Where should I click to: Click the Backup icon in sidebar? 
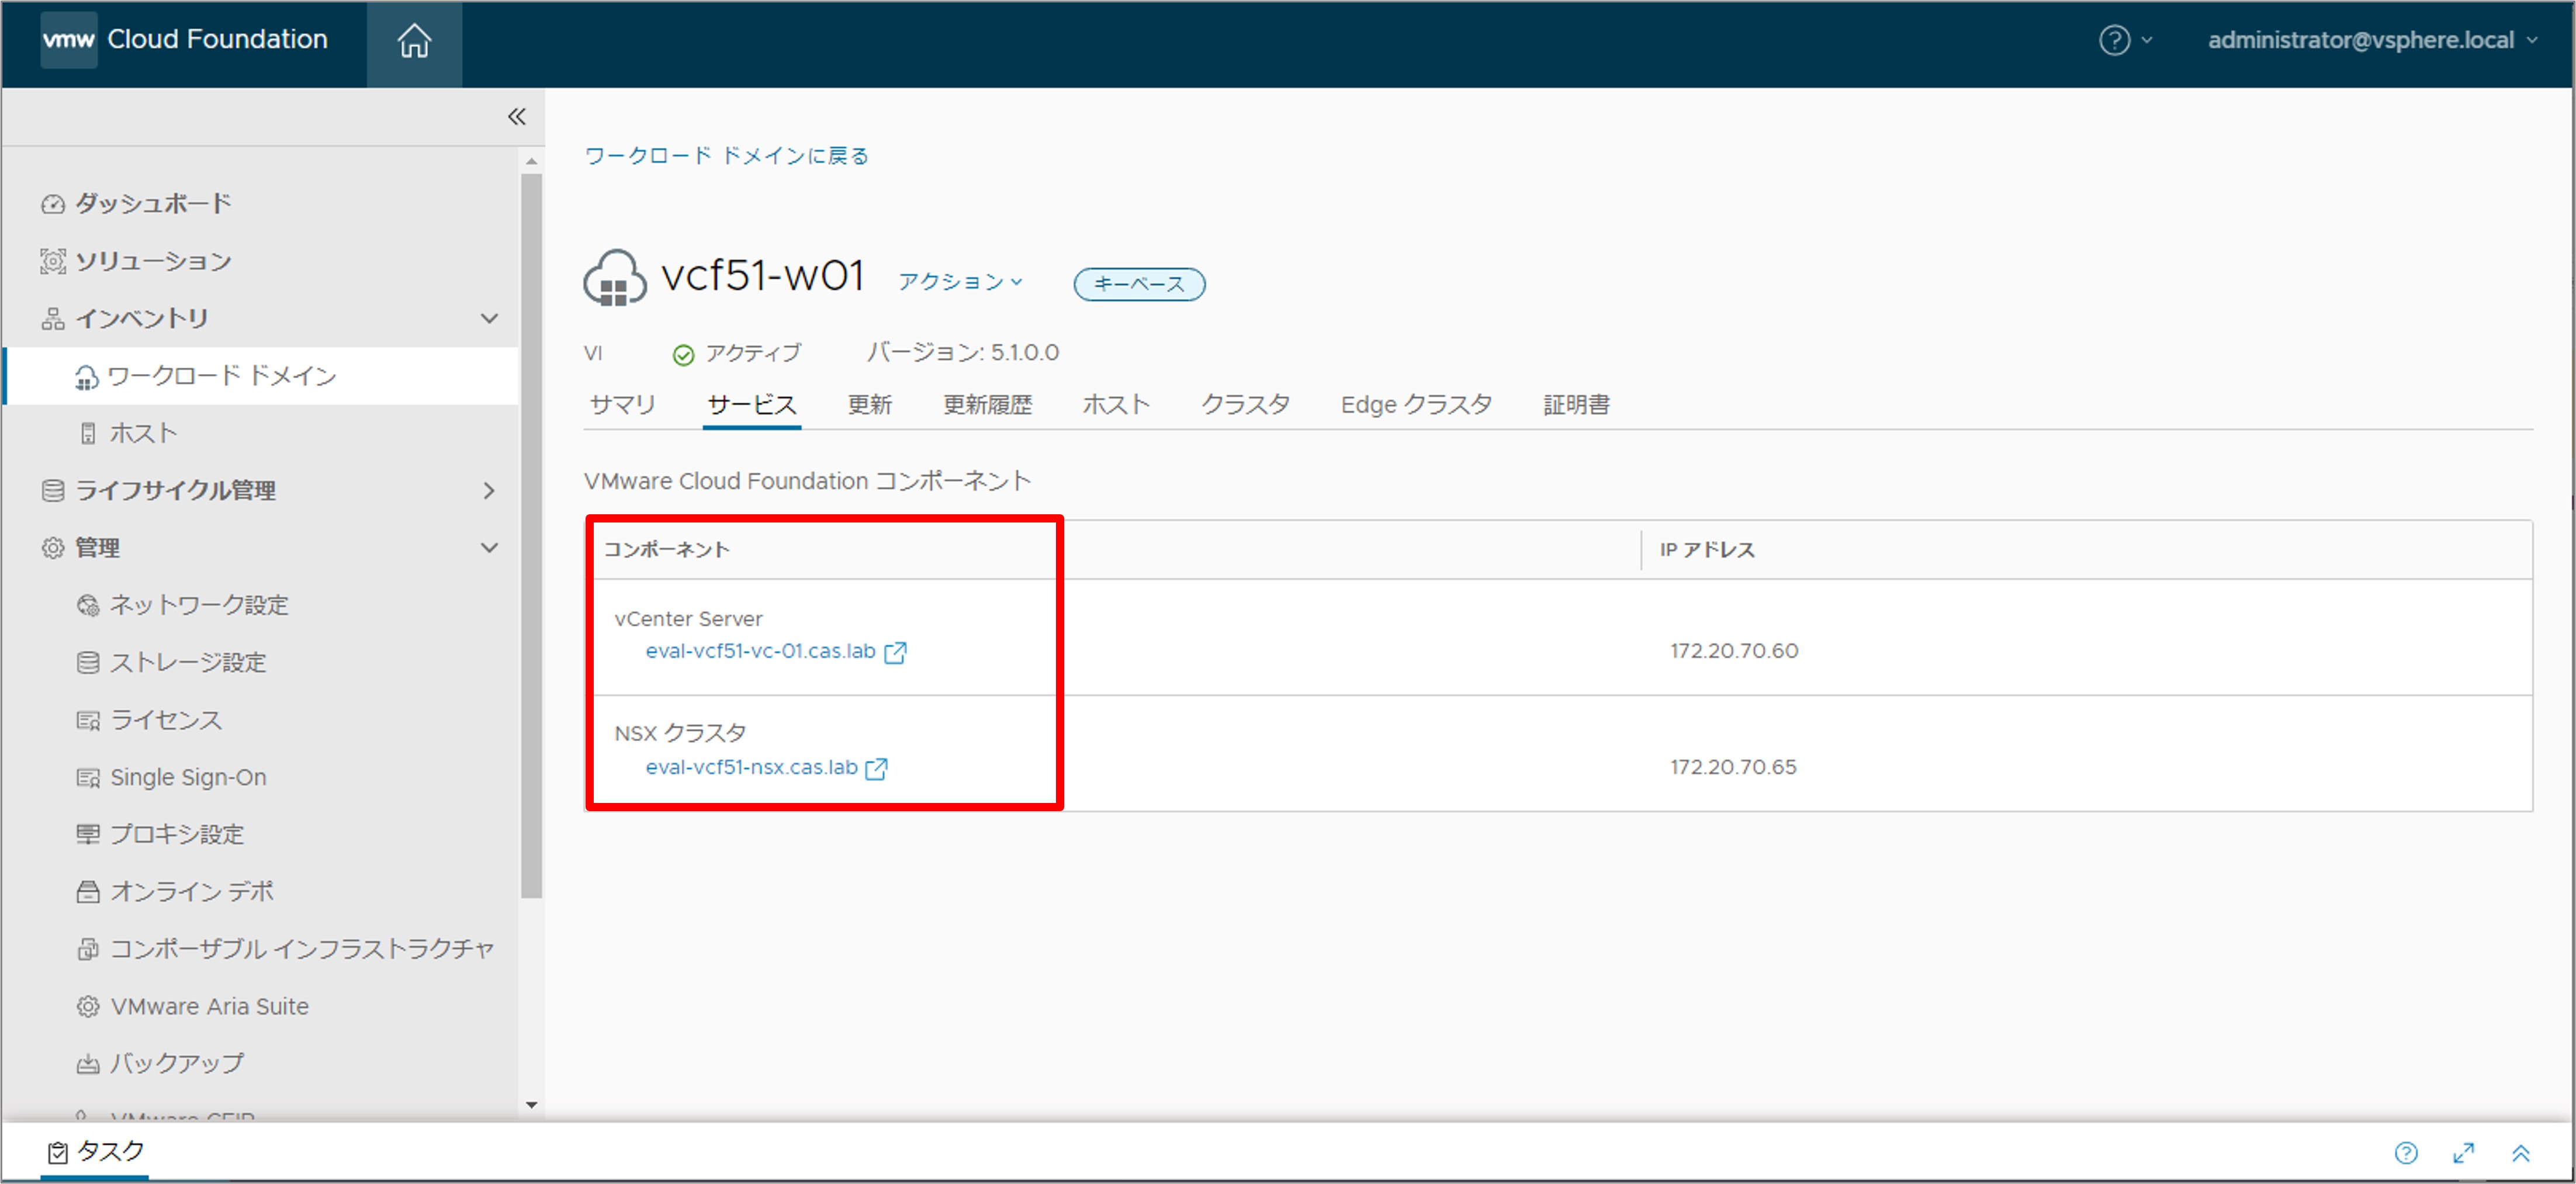coord(88,1063)
